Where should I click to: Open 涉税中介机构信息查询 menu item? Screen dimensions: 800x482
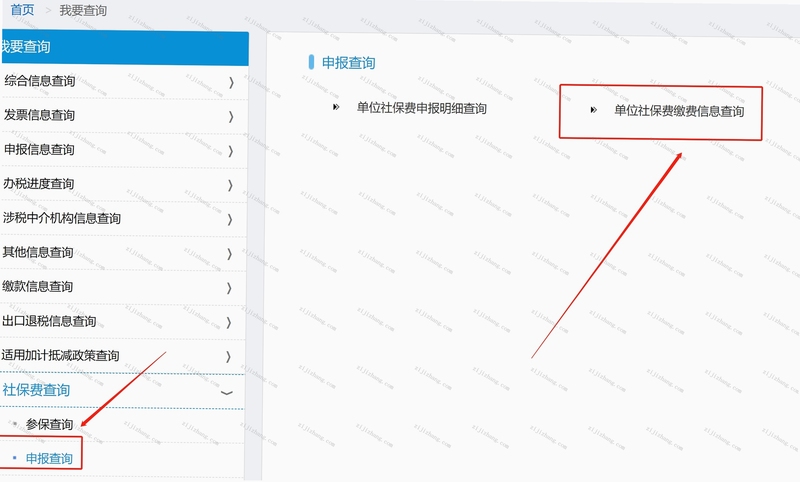(62, 218)
